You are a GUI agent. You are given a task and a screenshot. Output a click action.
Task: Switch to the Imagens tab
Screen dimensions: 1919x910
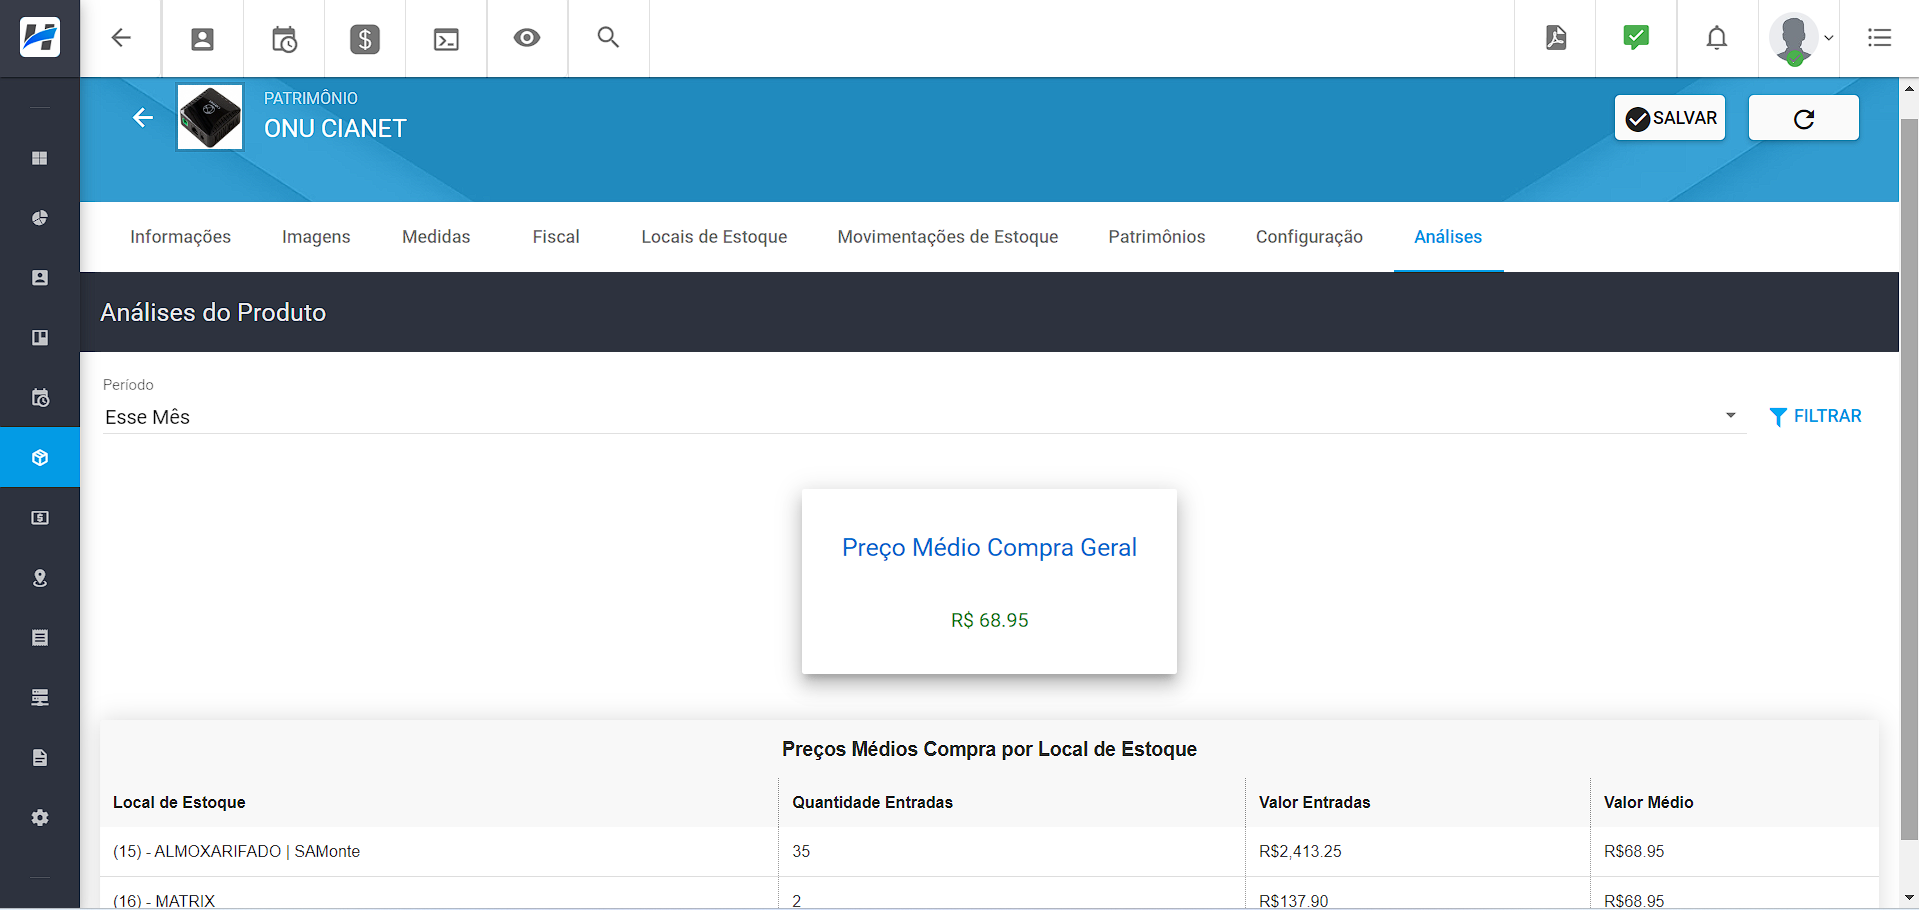point(316,237)
